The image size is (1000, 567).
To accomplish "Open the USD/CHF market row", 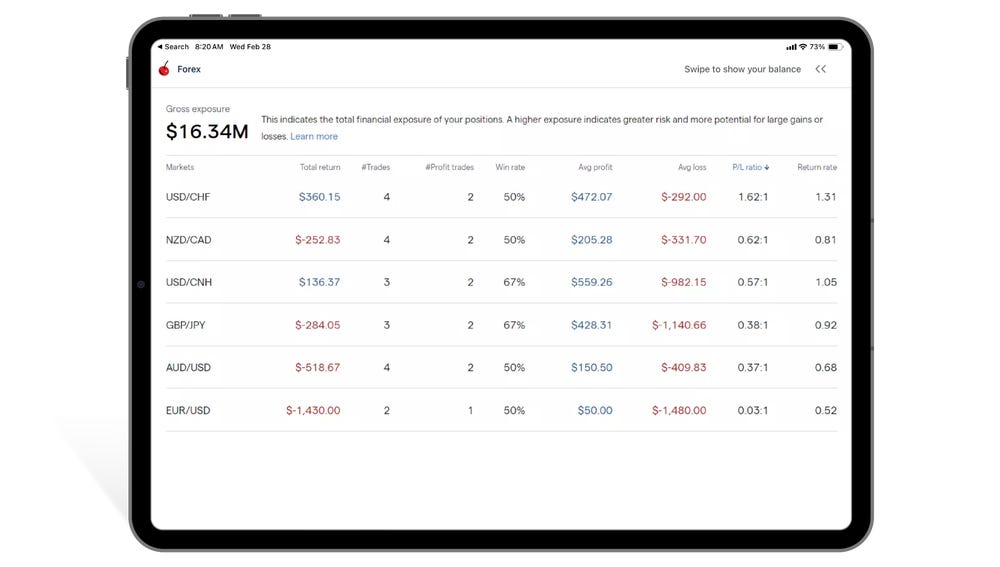I will [501, 197].
